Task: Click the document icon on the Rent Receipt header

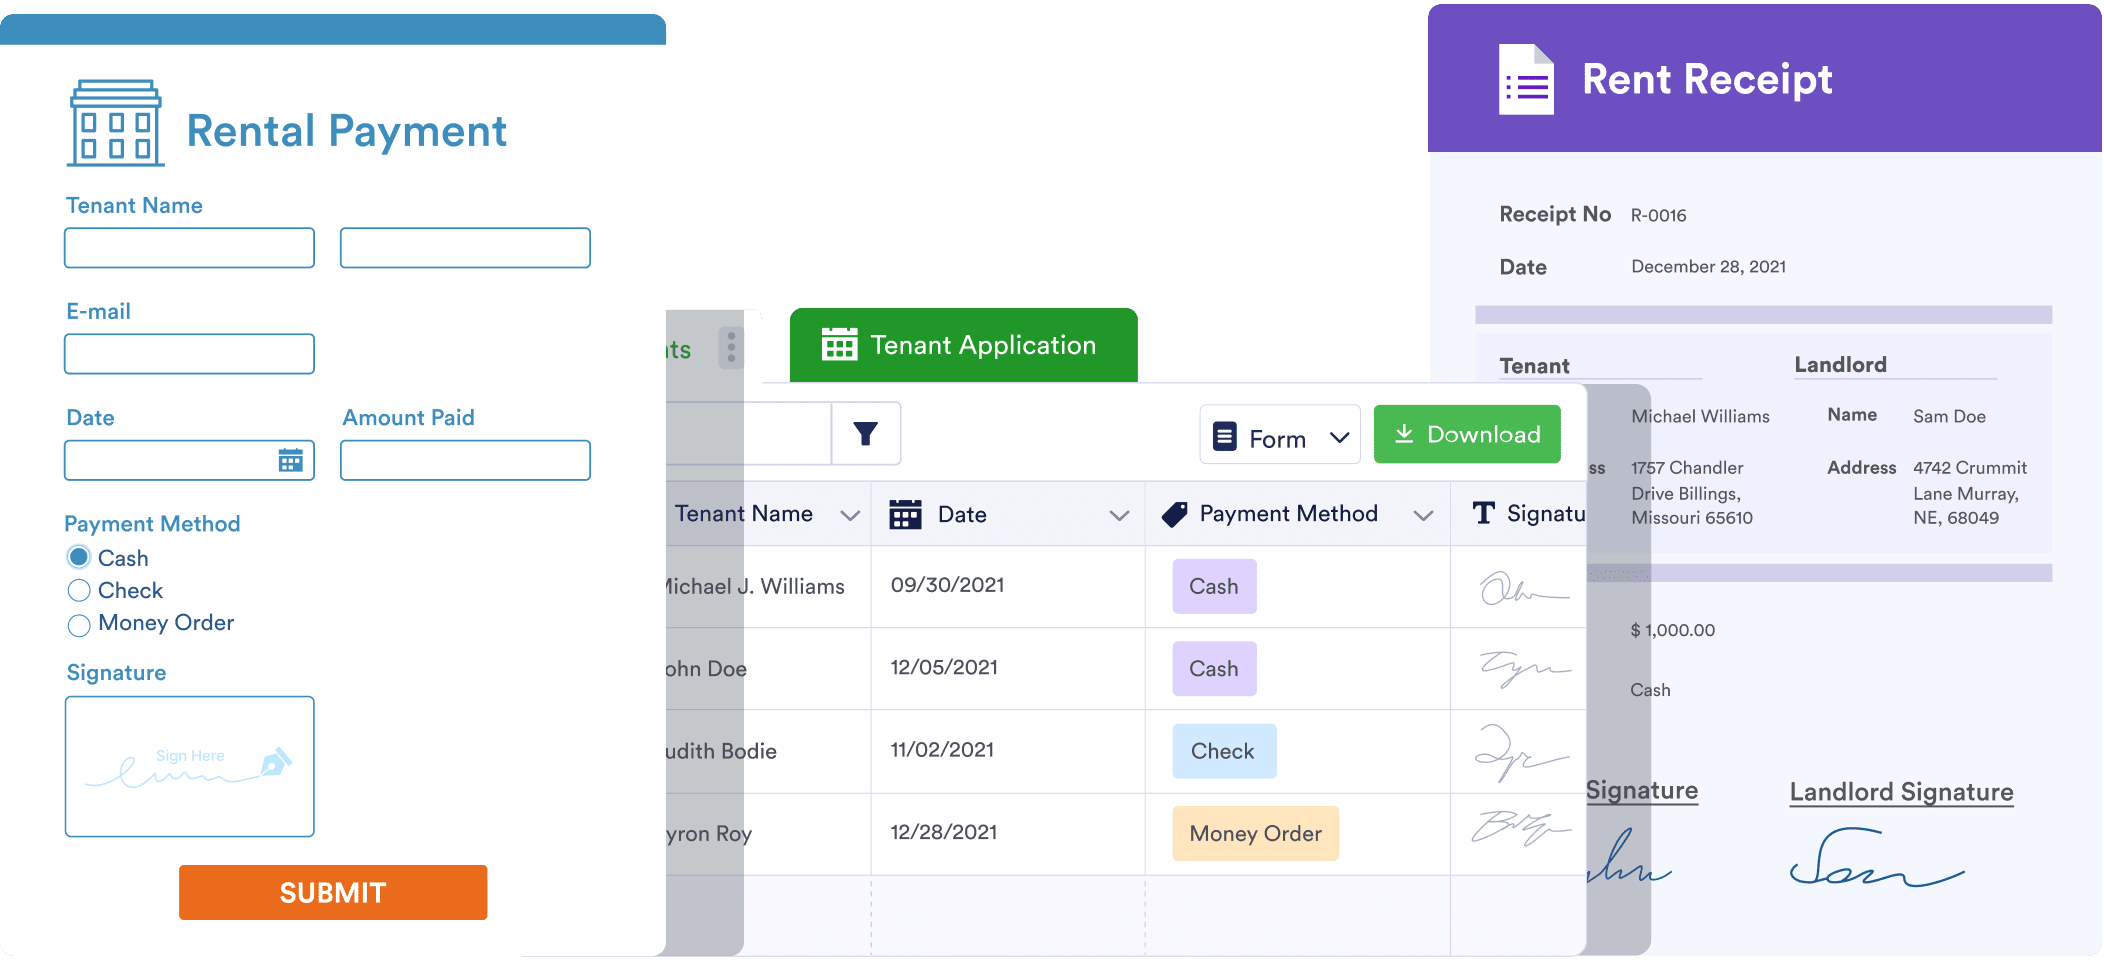Action: point(1526,80)
